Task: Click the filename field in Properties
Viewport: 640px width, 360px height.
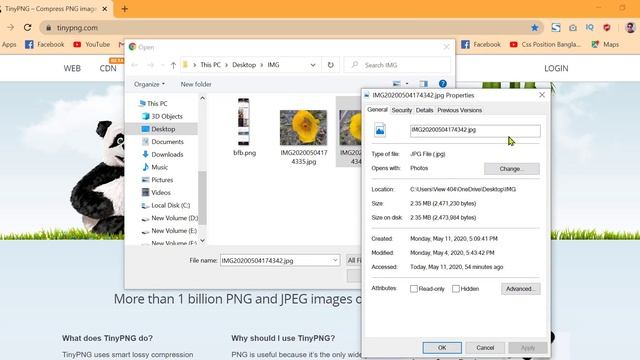Action: [x=475, y=131]
